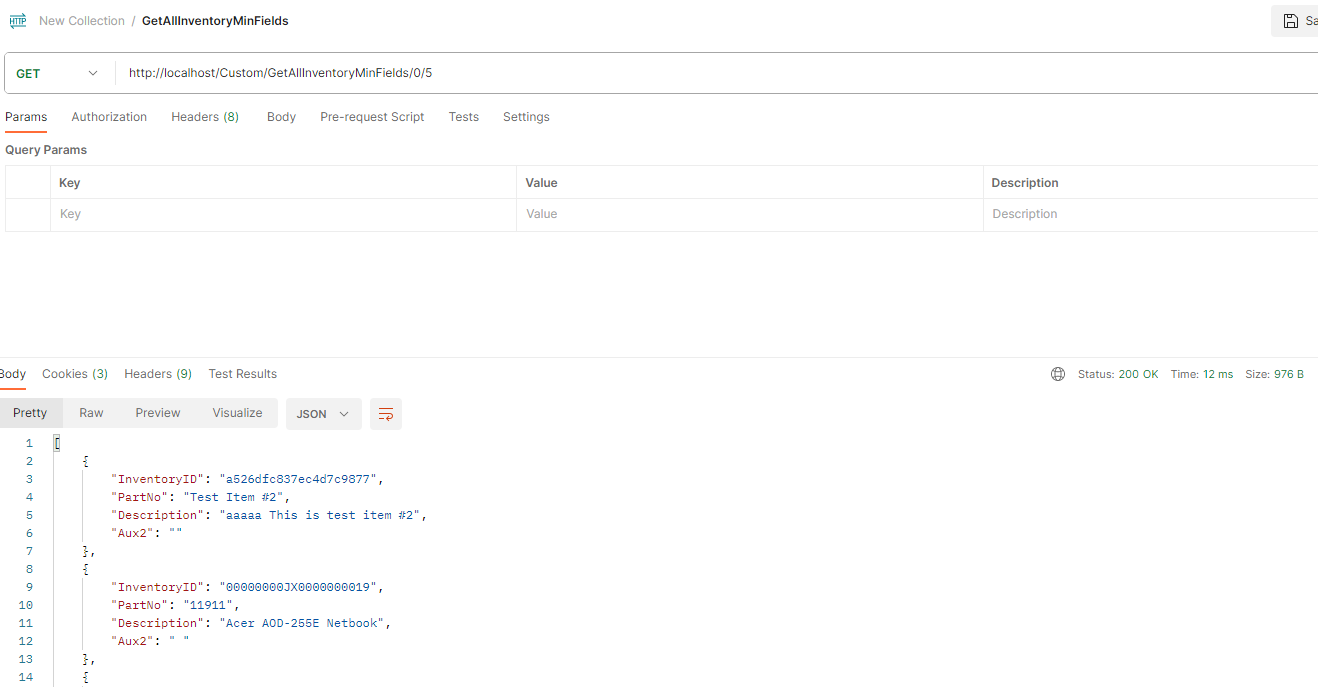Image resolution: width=1318 pixels, height=687 pixels.
Task: Switch response view to Preview
Action: (158, 413)
